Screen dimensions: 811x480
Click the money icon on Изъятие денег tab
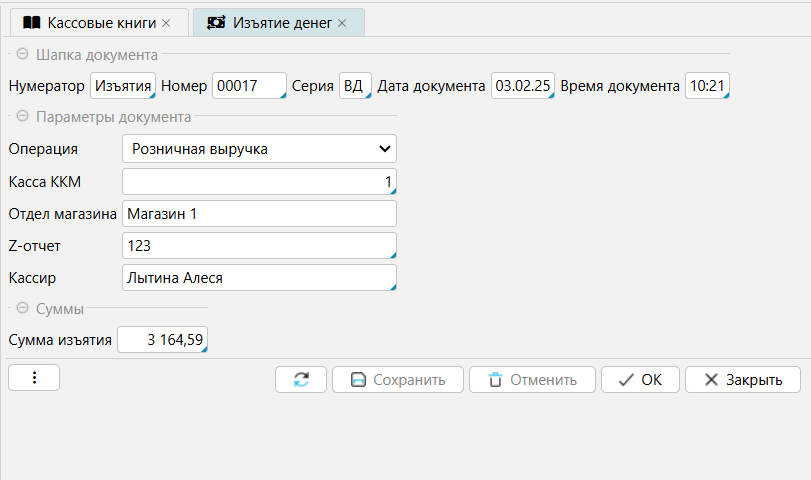pyautogui.click(x=215, y=23)
